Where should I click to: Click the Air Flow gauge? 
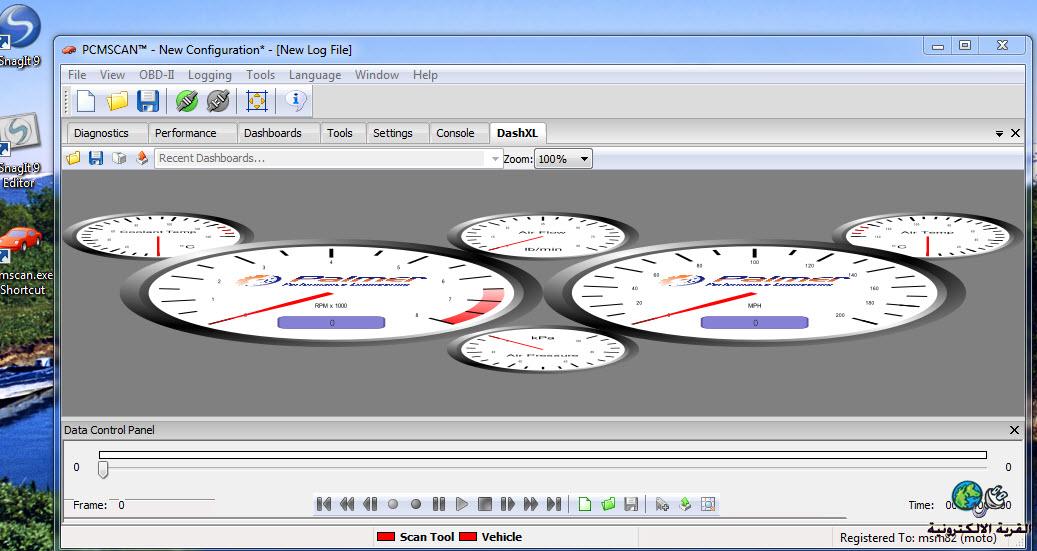[x=542, y=237]
